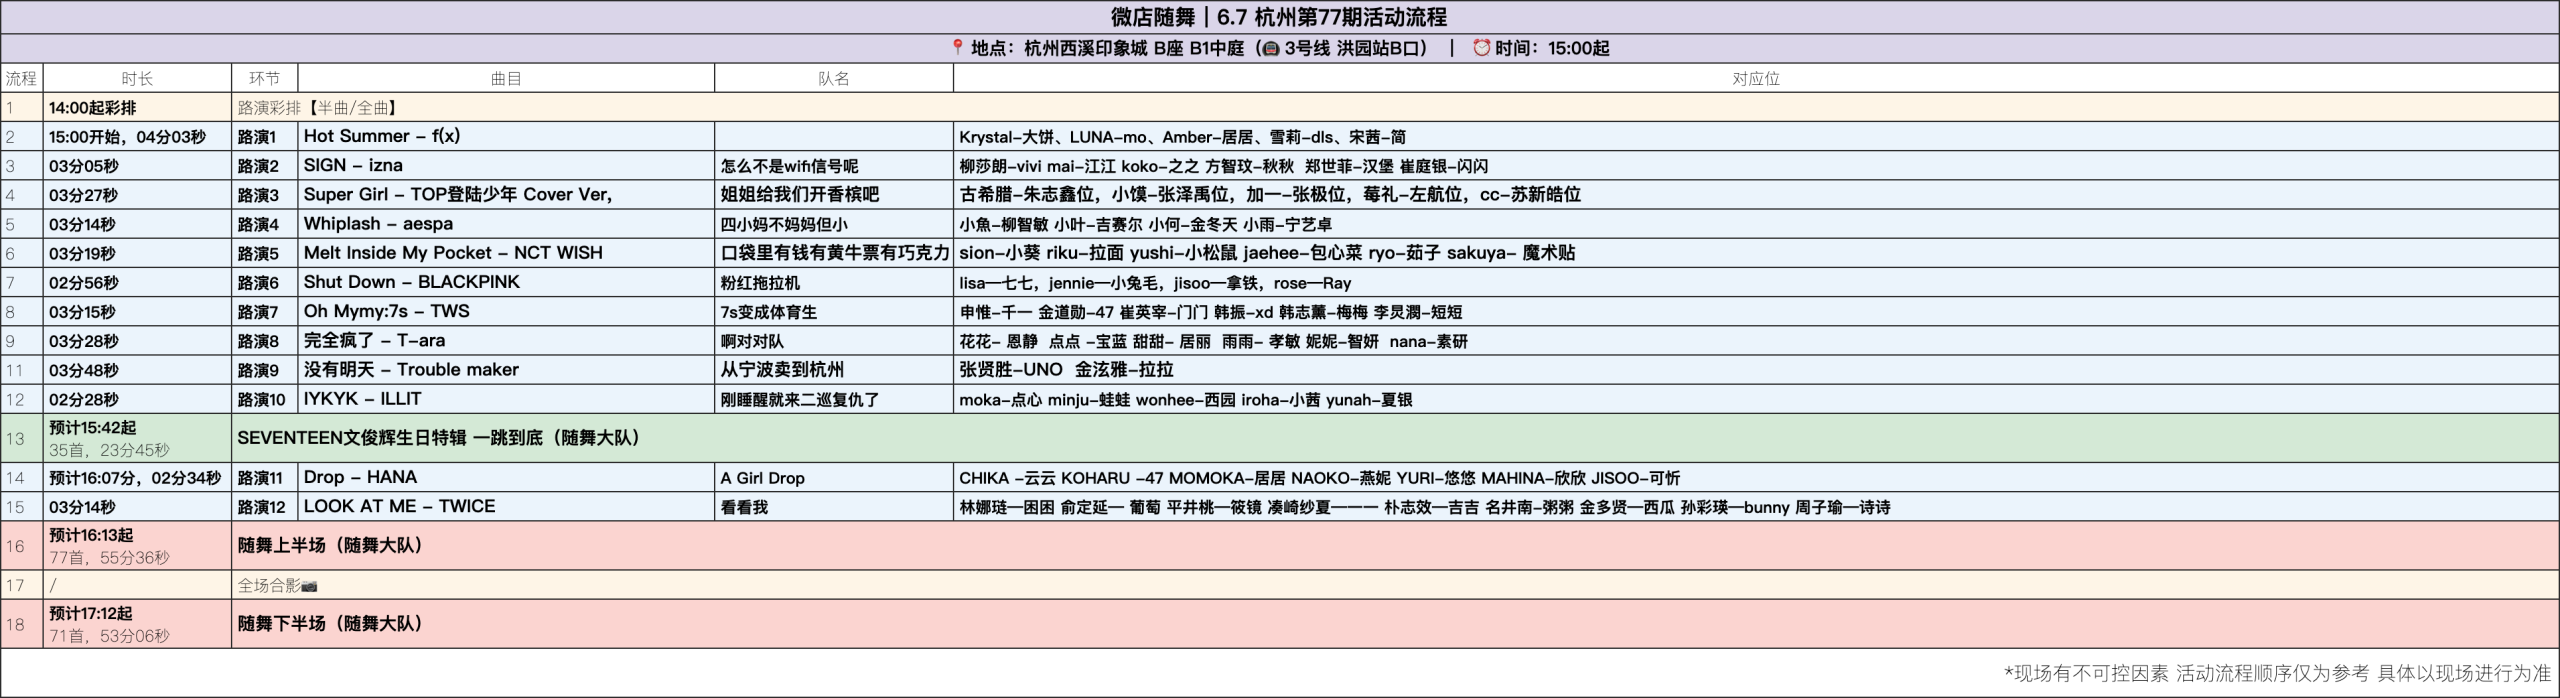The image size is (2560, 698).
Task: Select the 'Drop – HANA' song cell
Action: click(x=506, y=477)
